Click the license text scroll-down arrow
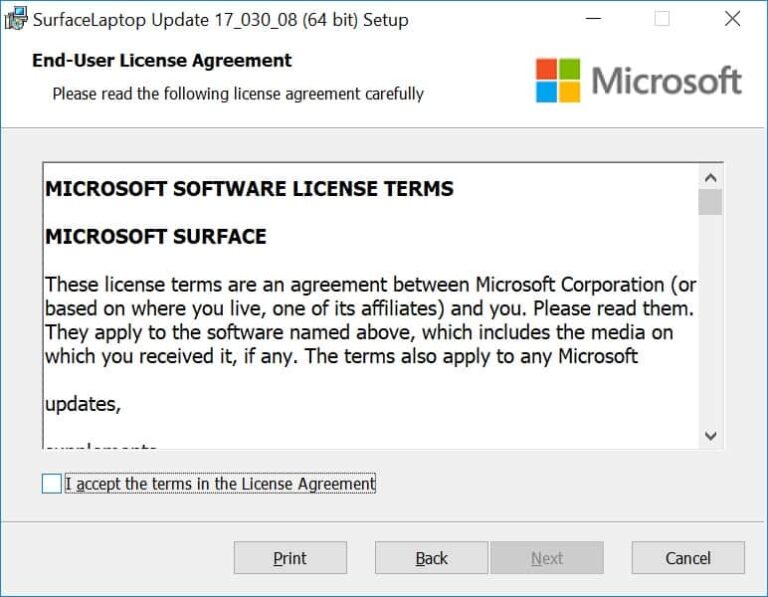The image size is (768, 597). pos(711,436)
